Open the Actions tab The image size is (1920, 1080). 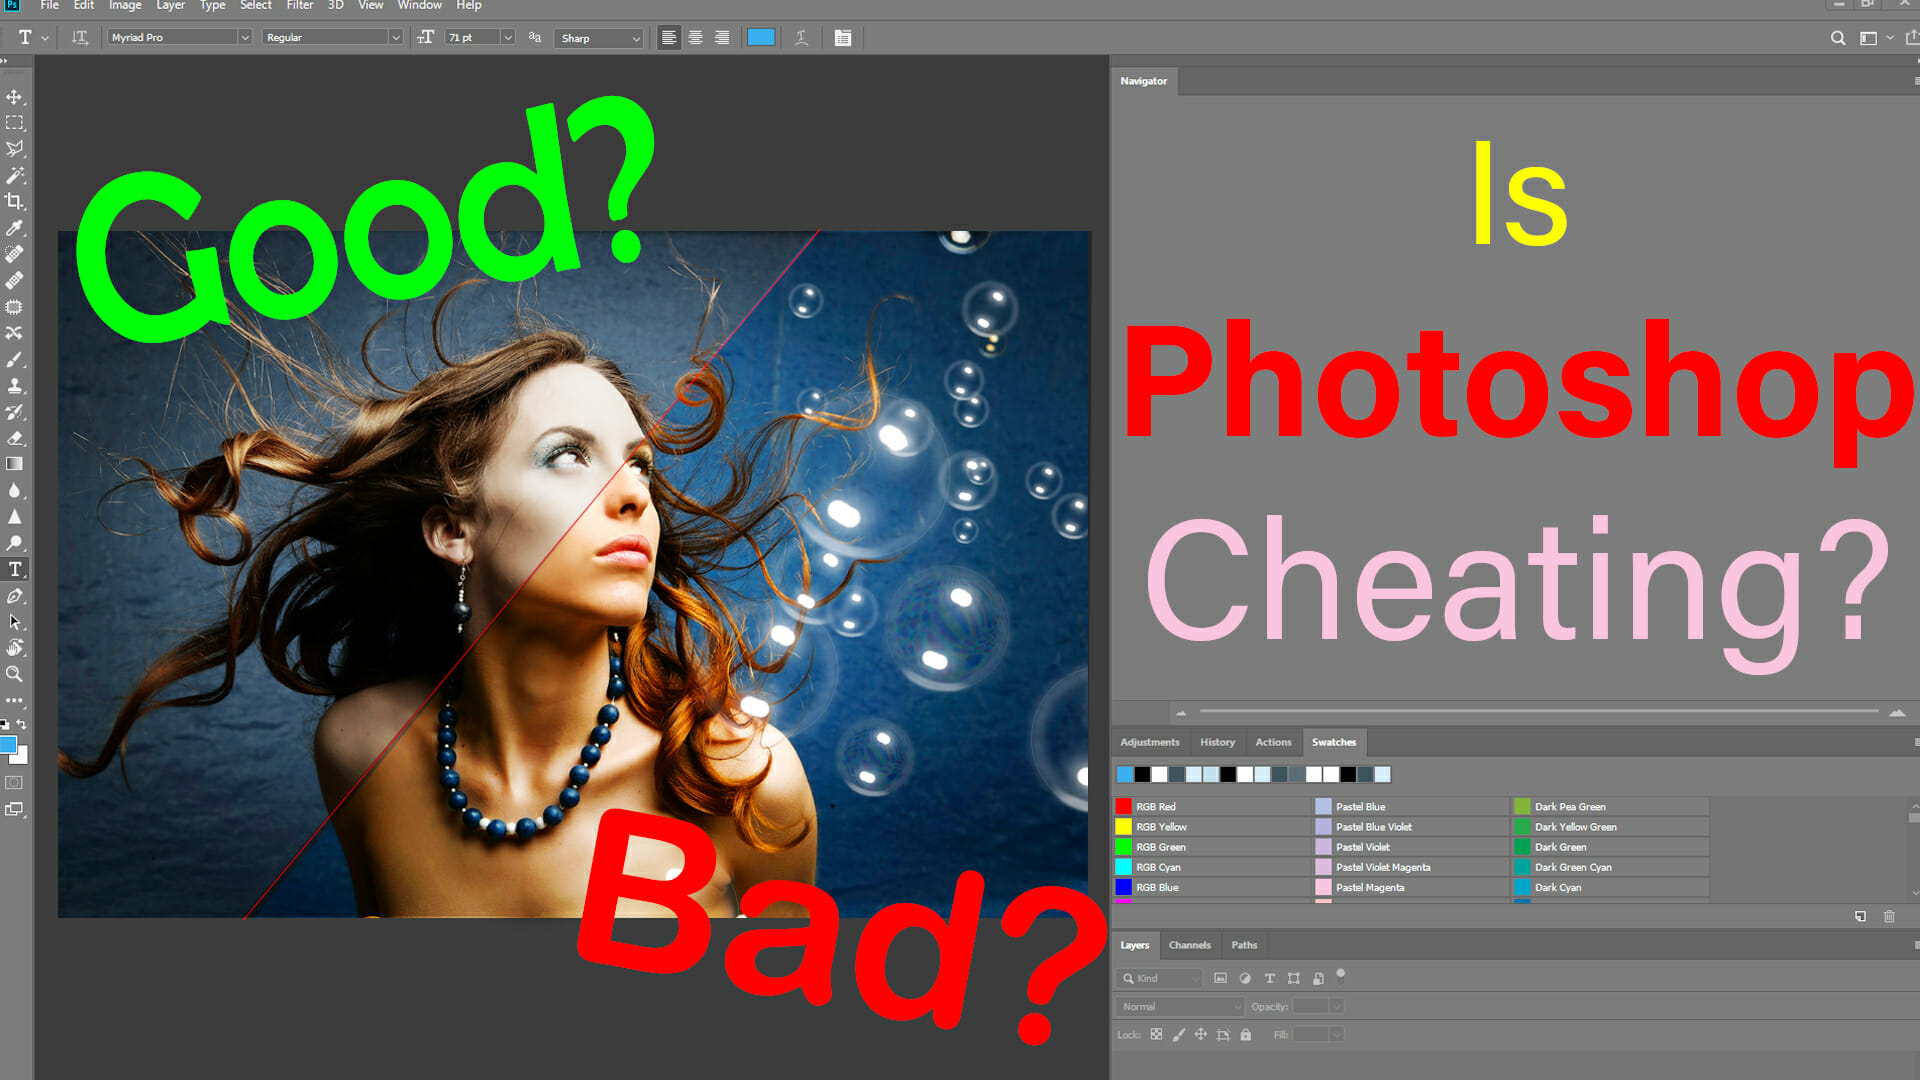[1273, 742]
